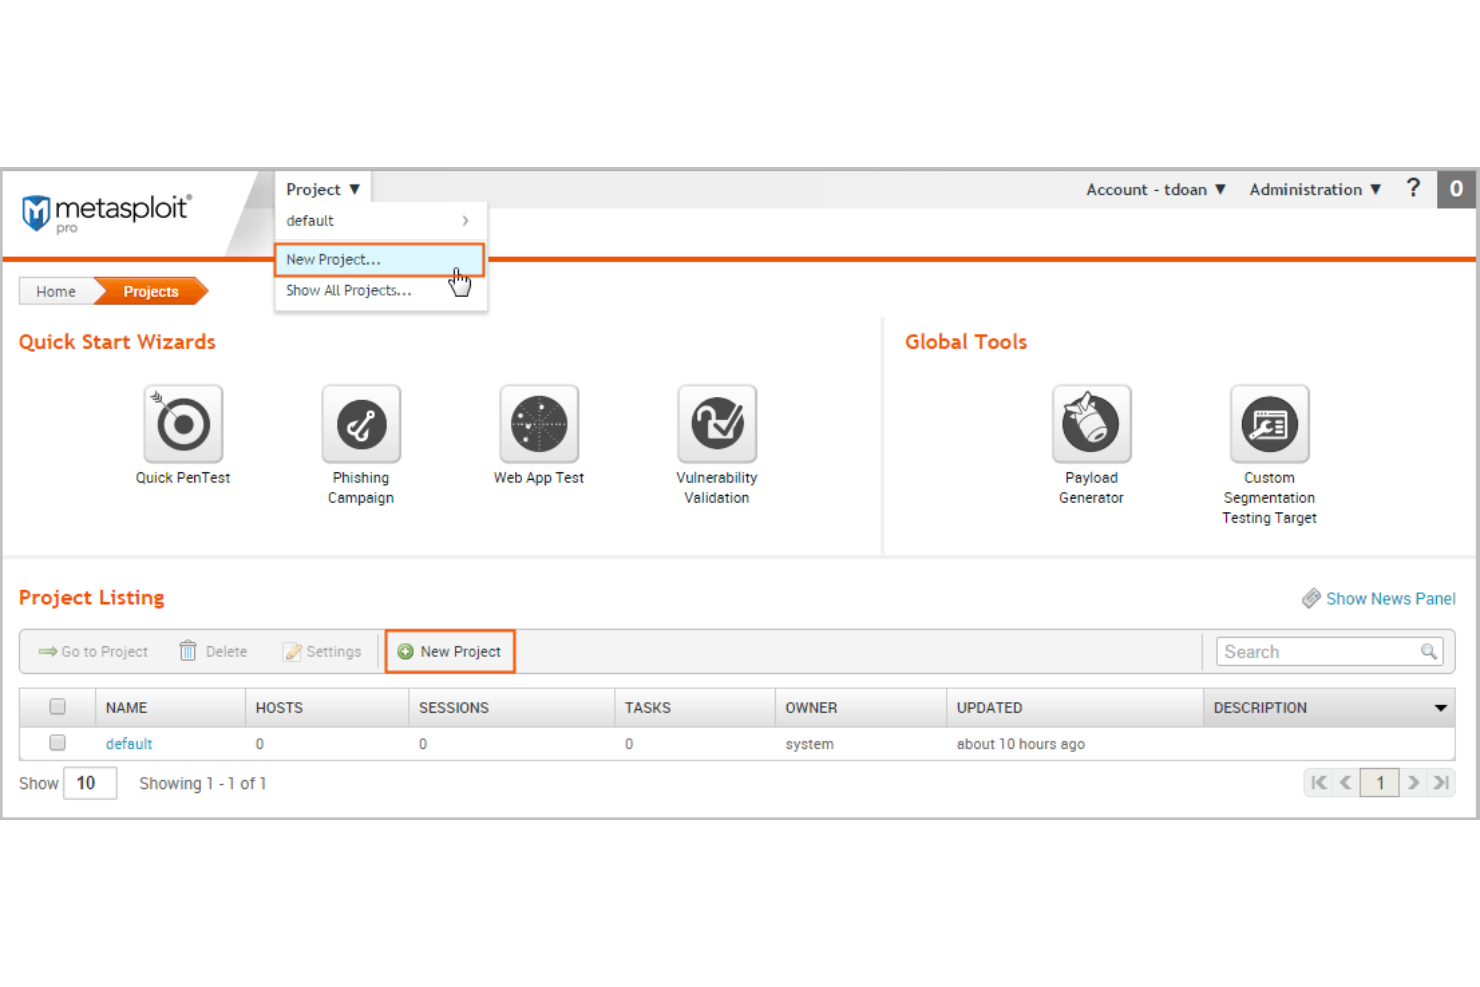Image resolution: width=1480 pixels, height=987 pixels.
Task: Click the 'Showing 1 - 1 of 1' text
Action: point(203,783)
